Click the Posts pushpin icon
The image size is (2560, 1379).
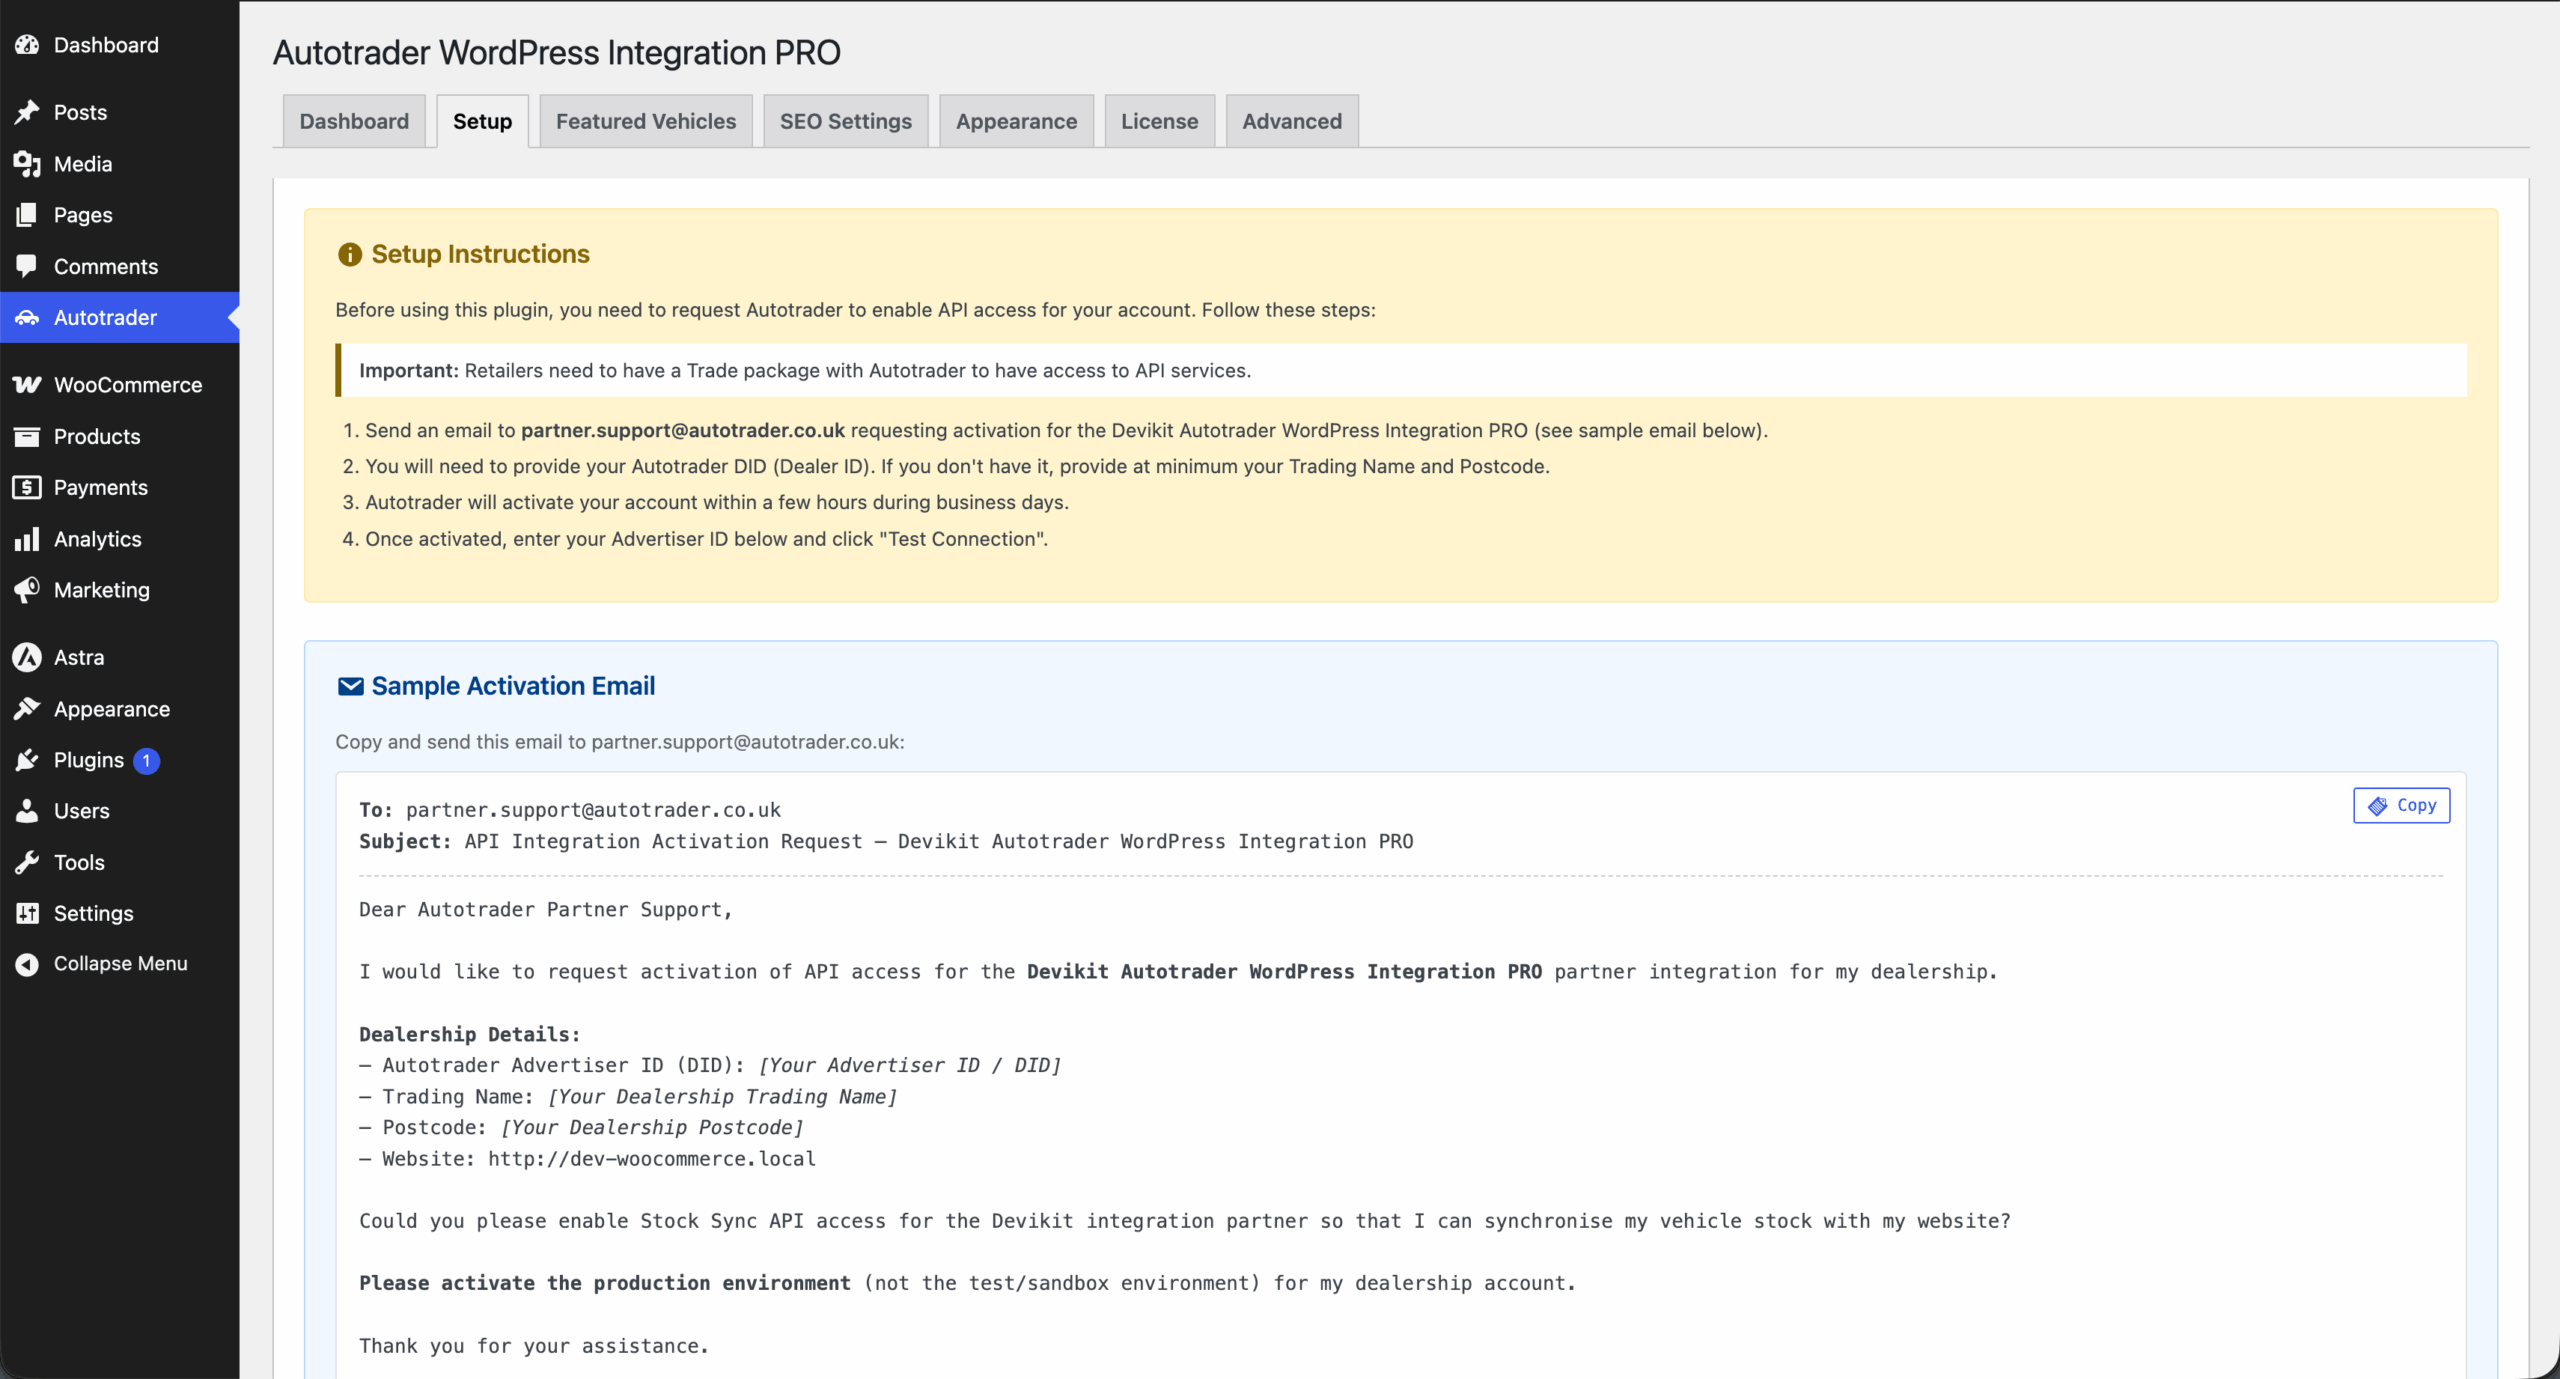pos(27,112)
